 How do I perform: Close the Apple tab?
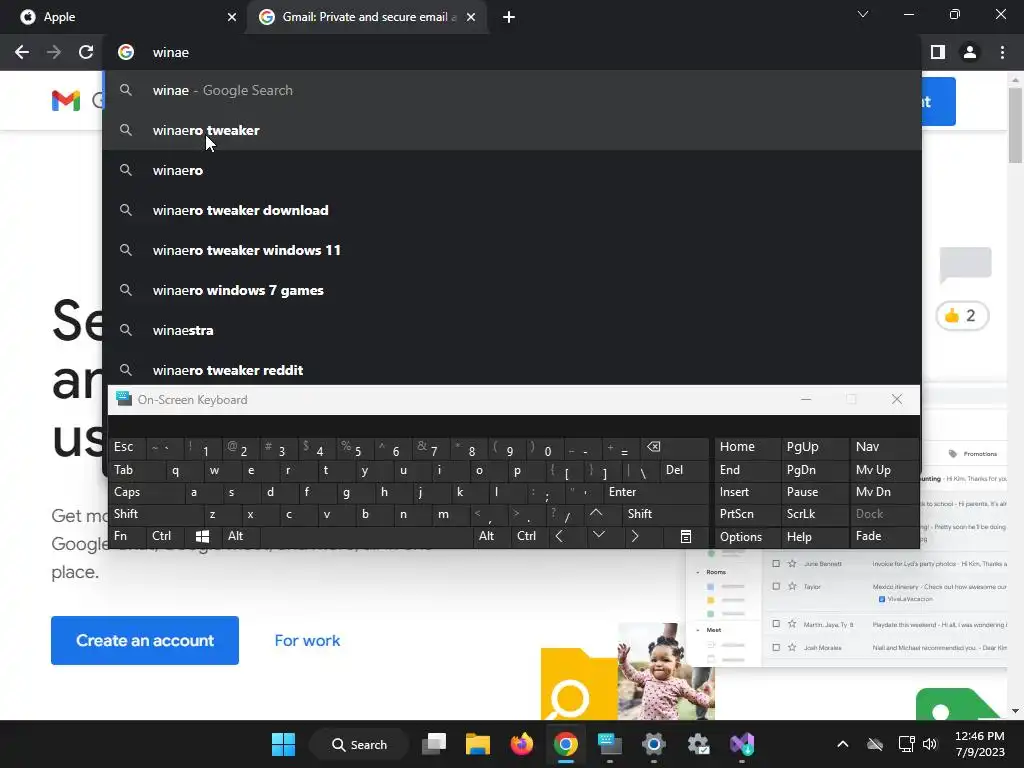pyautogui.click(x=232, y=17)
